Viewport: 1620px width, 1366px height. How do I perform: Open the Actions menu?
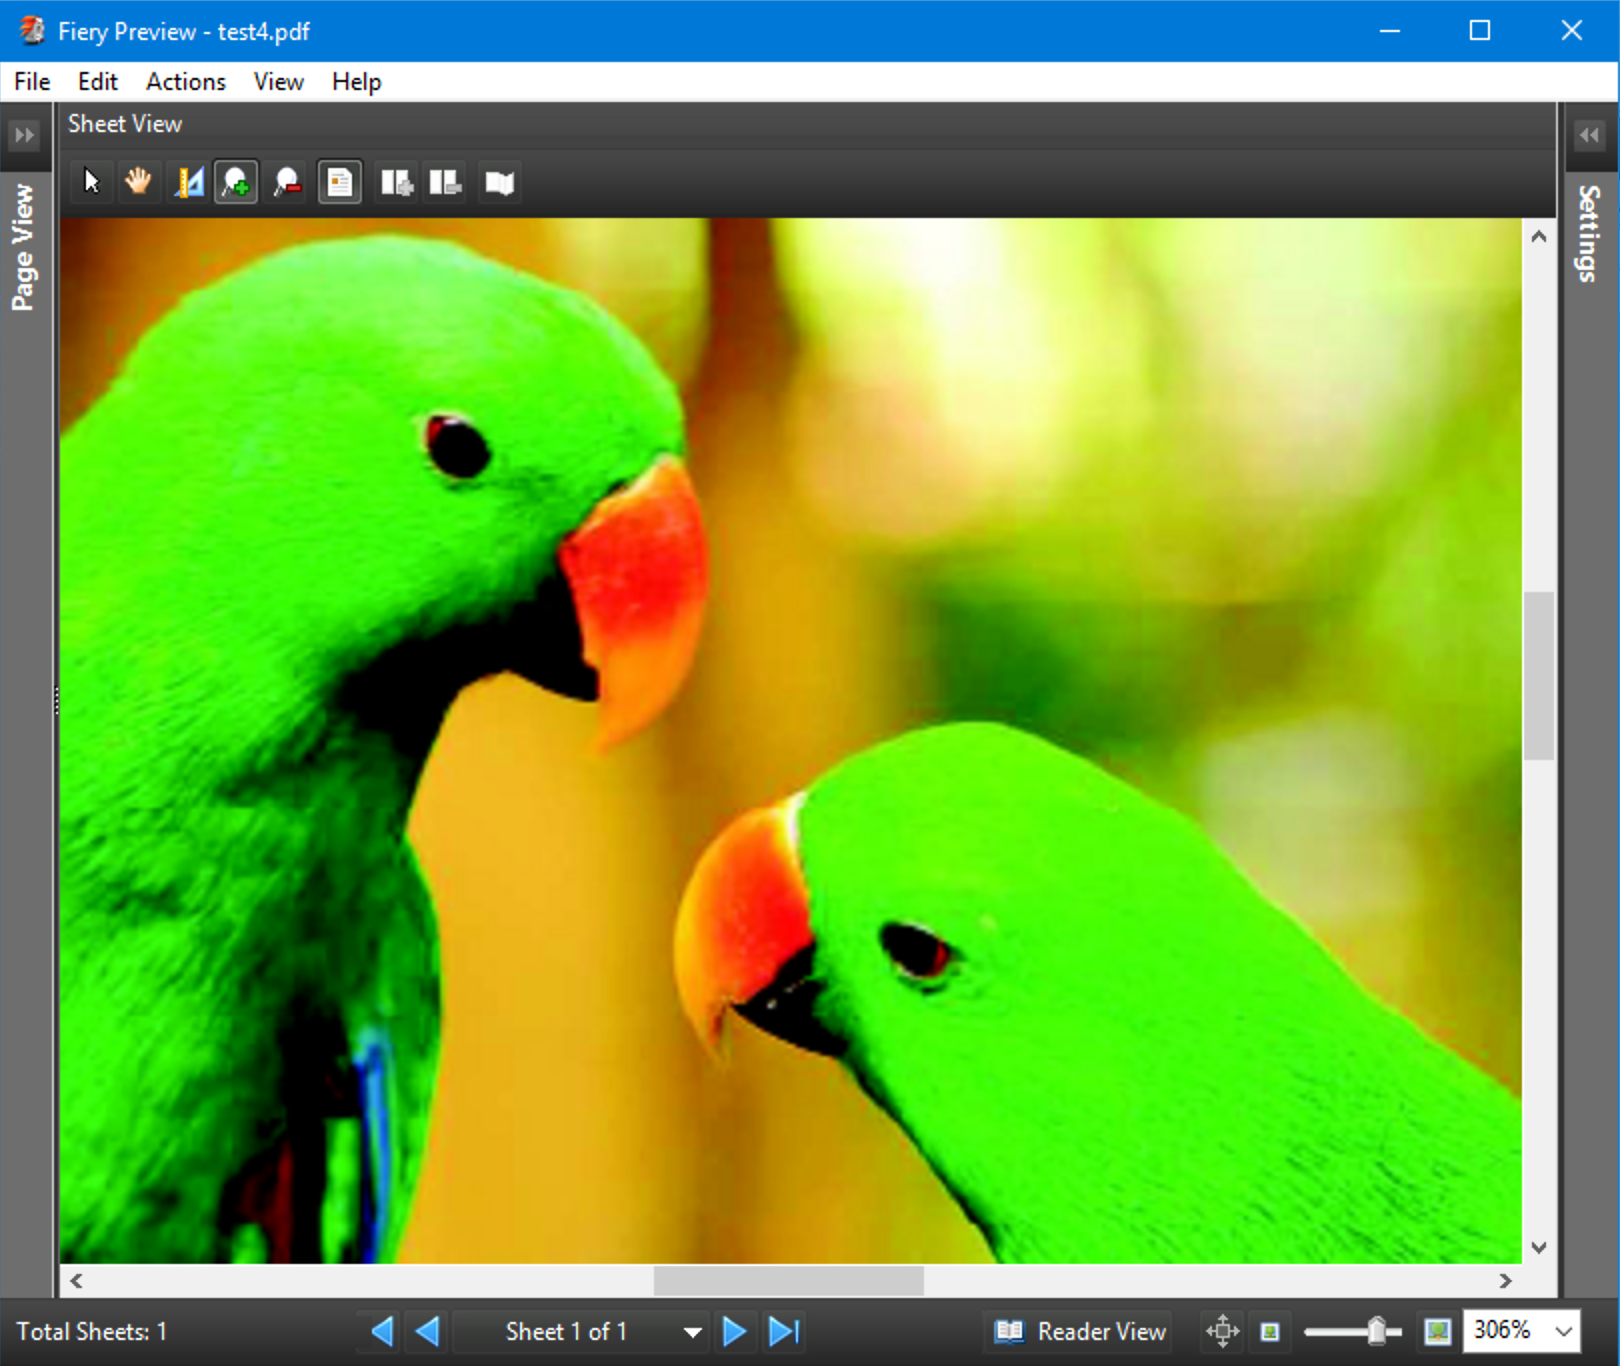[x=186, y=81]
